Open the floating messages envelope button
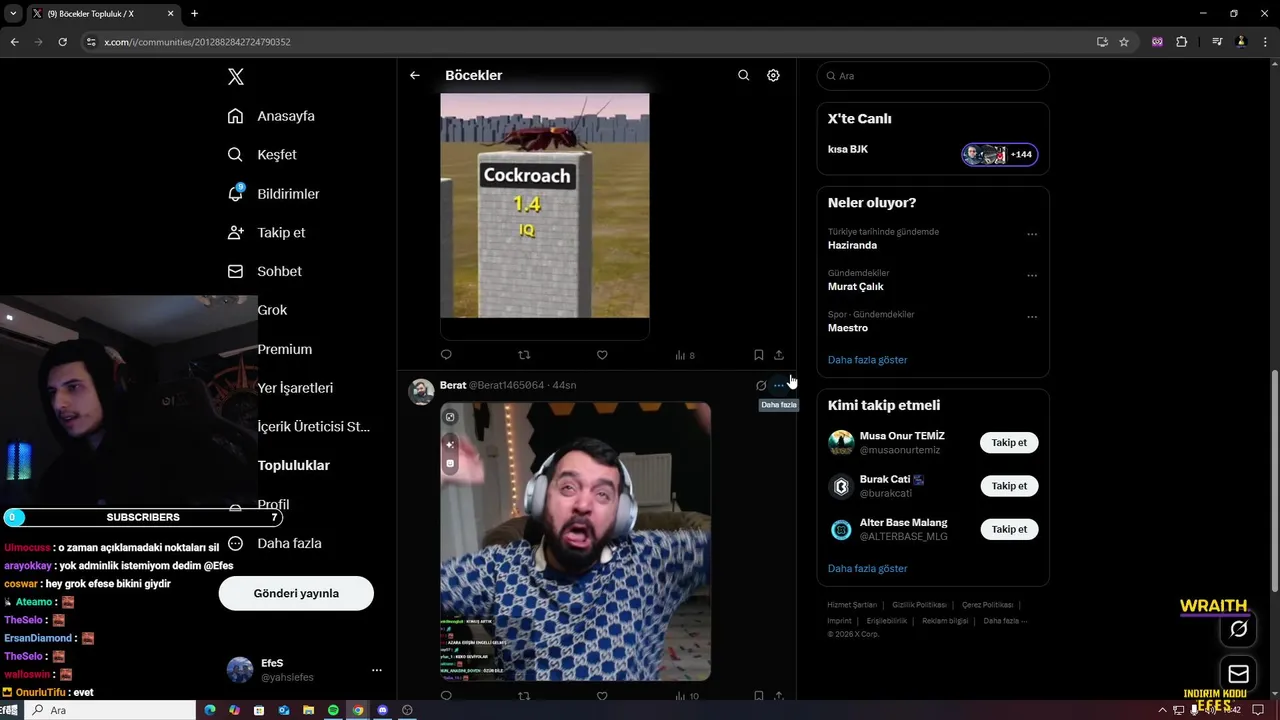The image size is (1280, 720). (x=1239, y=674)
